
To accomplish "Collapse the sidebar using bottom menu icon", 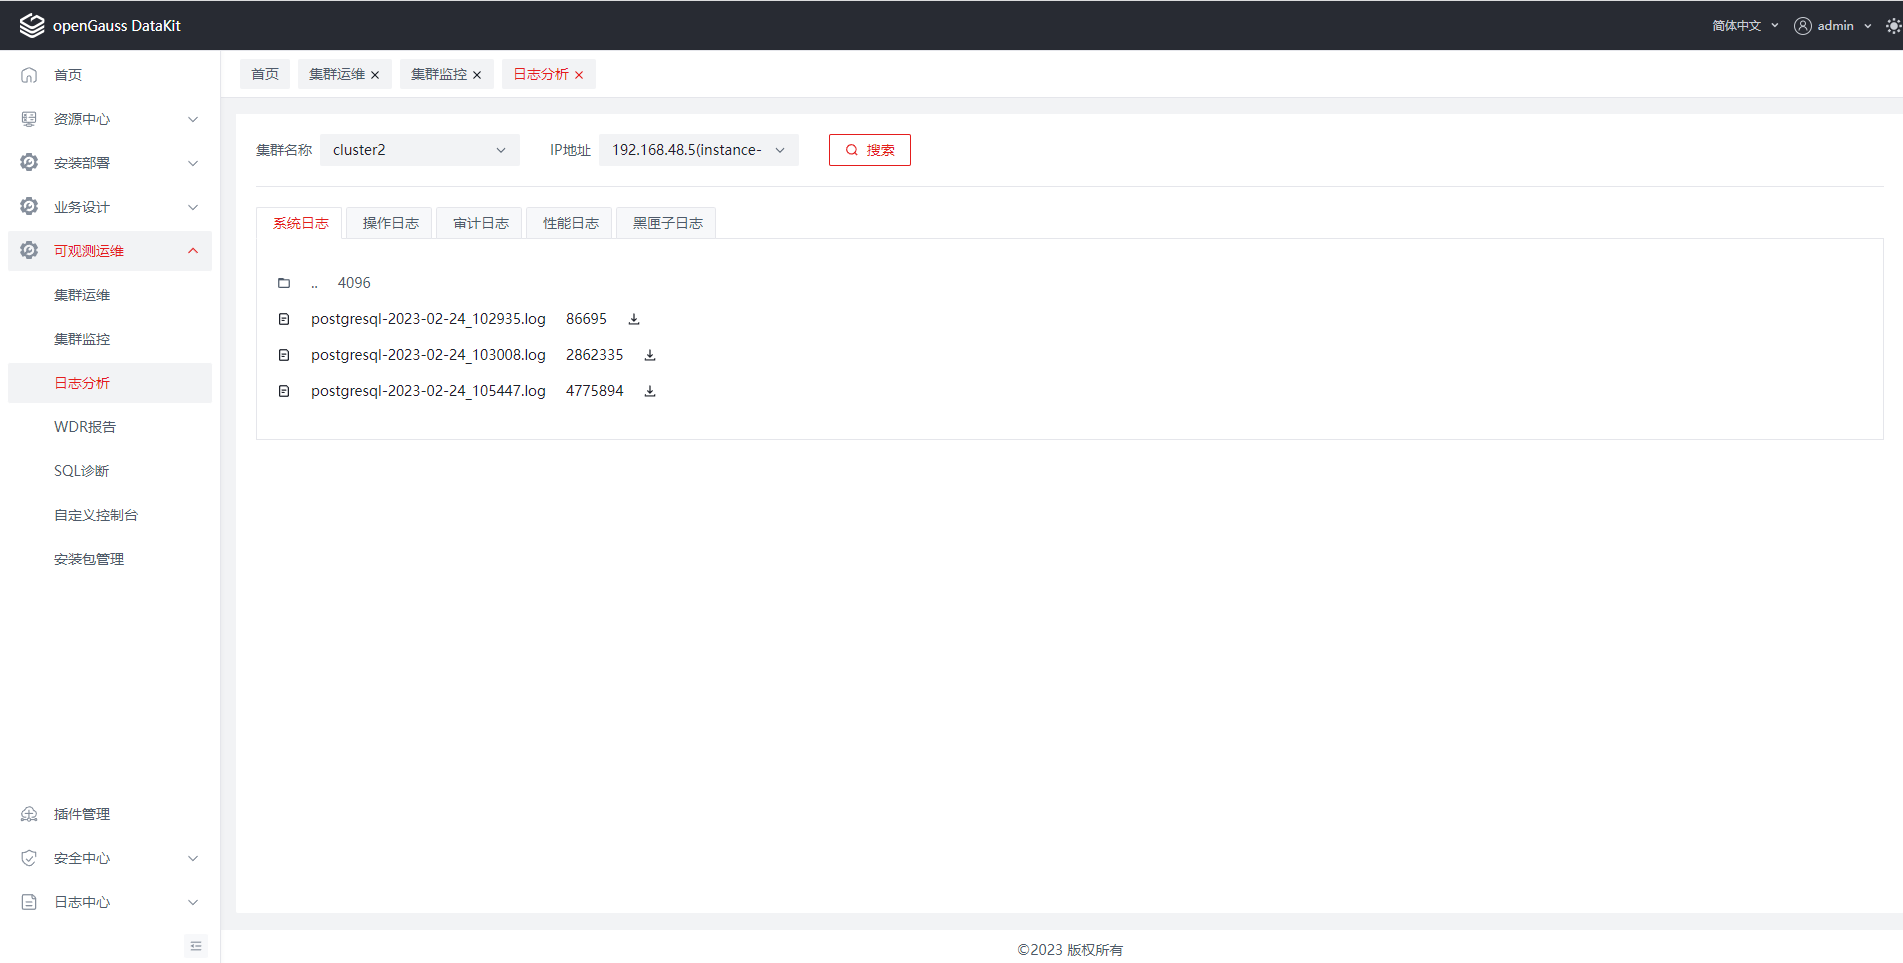I will coord(196,946).
